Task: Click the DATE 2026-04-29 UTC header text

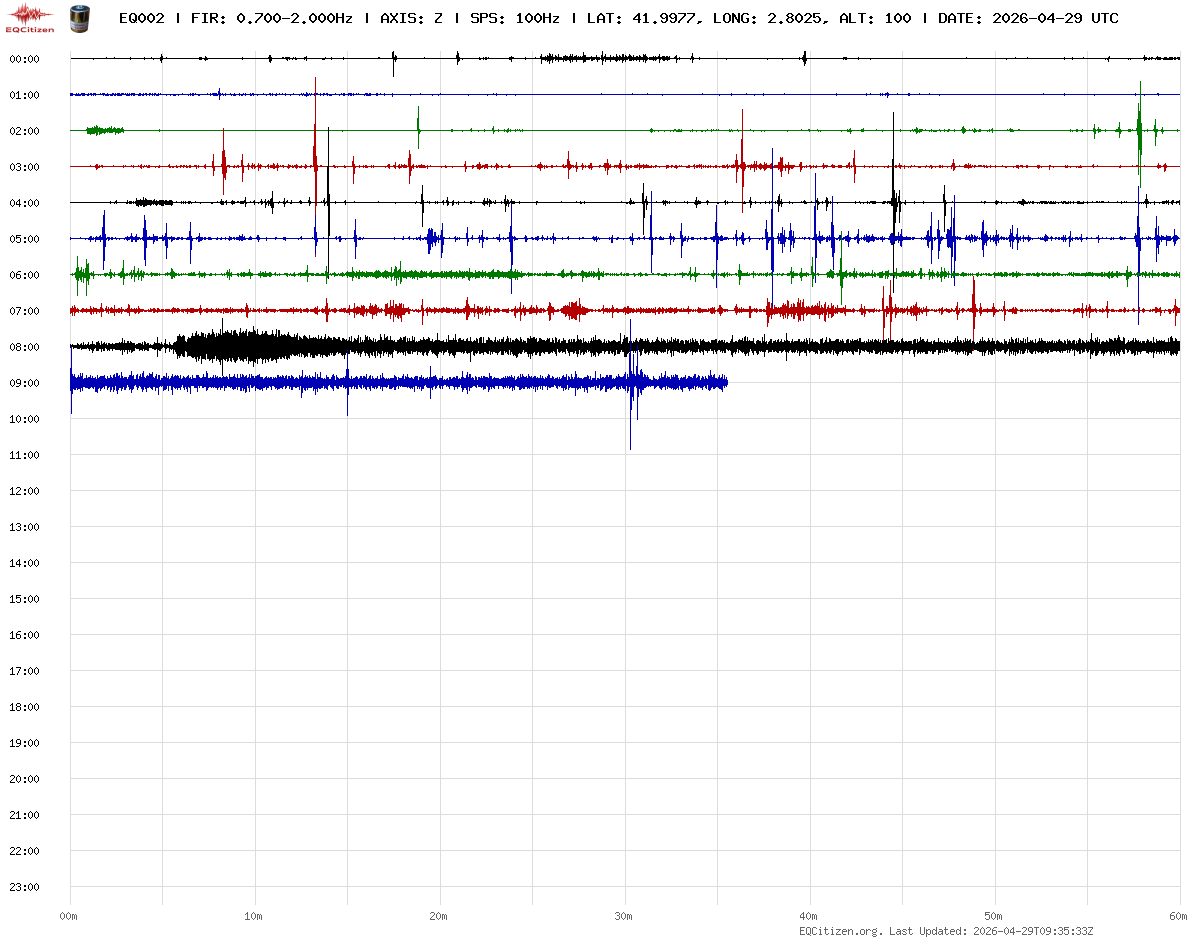Action: click(1028, 18)
